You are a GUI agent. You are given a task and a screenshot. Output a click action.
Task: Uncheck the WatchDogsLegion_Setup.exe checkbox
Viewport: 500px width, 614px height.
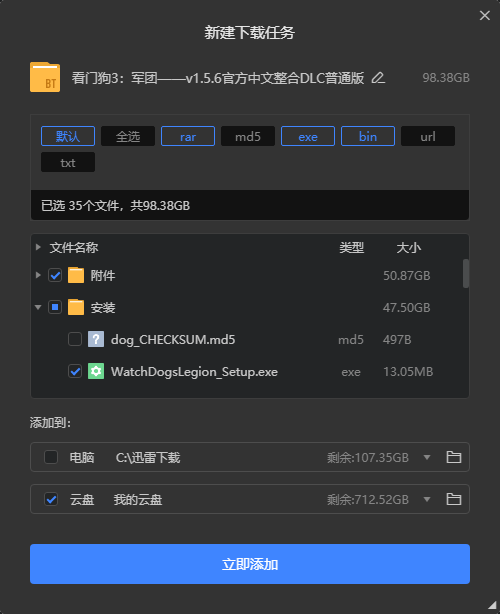(x=75, y=371)
